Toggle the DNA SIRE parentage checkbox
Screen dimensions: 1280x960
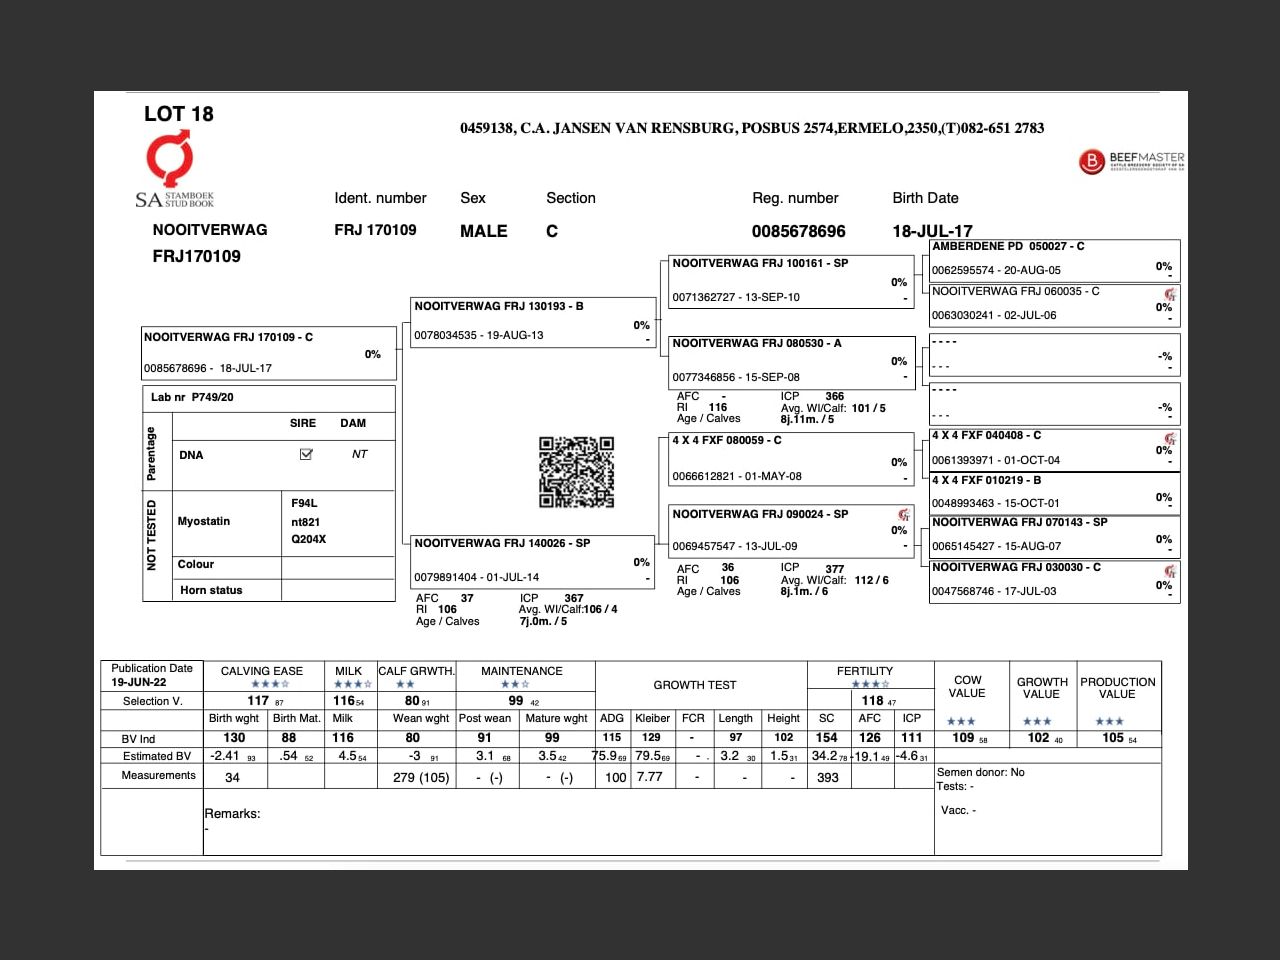pos(306,454)
